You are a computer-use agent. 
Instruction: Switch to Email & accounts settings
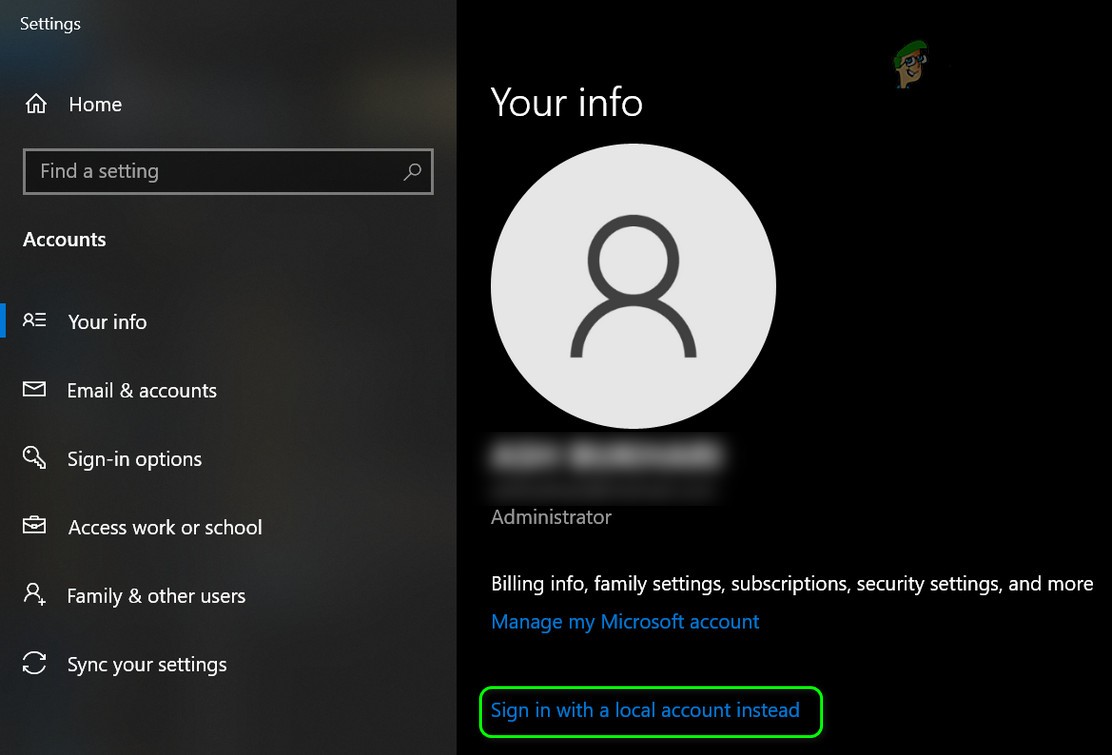tap(142, 390)
